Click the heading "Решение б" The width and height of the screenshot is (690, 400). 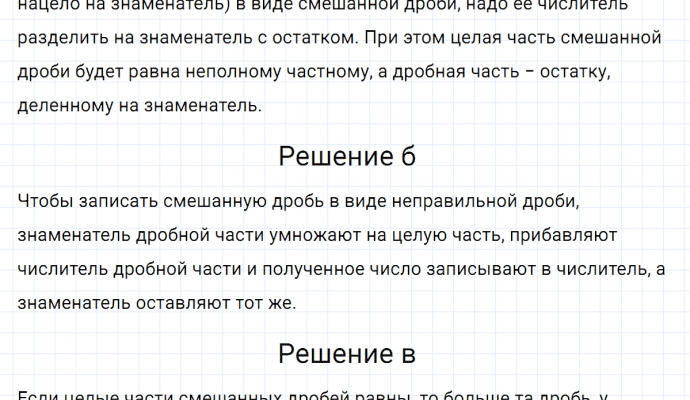coord(346,156)
